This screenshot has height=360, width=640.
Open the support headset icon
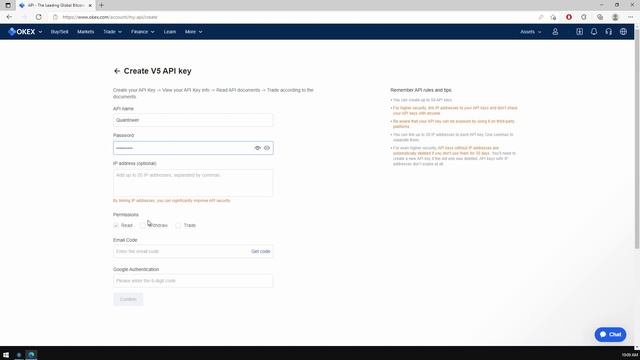point(609,31)
